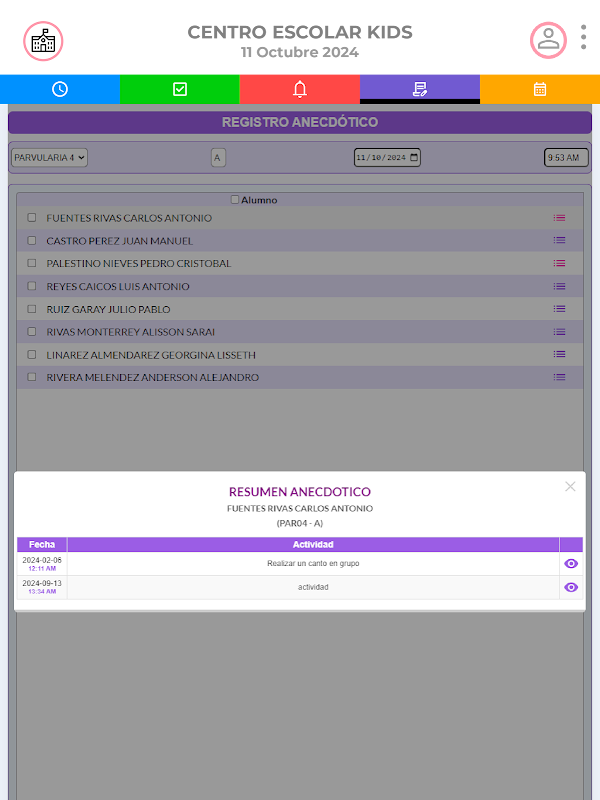Viewport: 600px width, 800px height.
Task: Open list icon for RIVERA MELENDEZ ANDERSON
Action: click(x=559, y=377)
